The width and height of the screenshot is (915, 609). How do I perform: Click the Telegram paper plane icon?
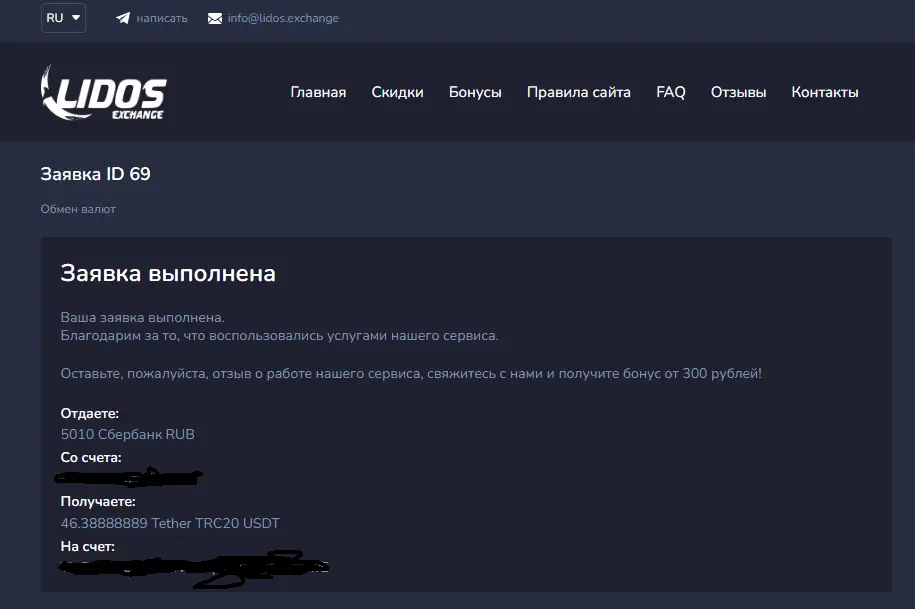tap(123, 18)
